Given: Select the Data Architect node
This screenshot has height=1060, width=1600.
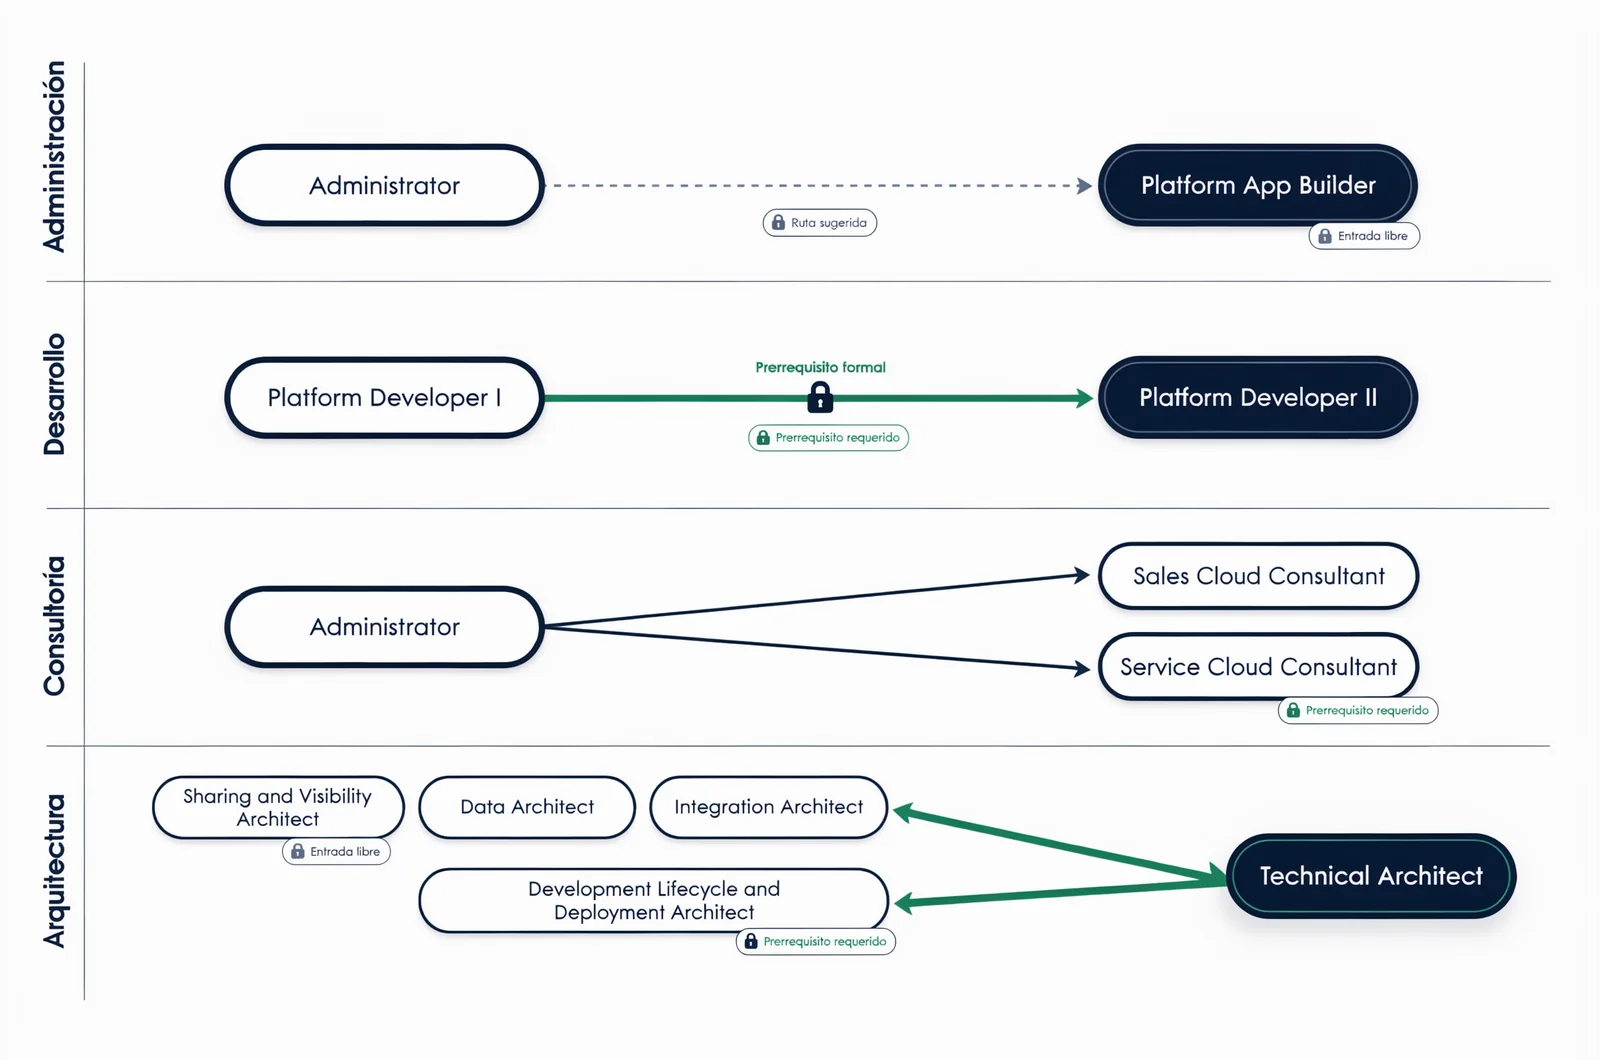Looking at the screenshot, I should [527, 807].
